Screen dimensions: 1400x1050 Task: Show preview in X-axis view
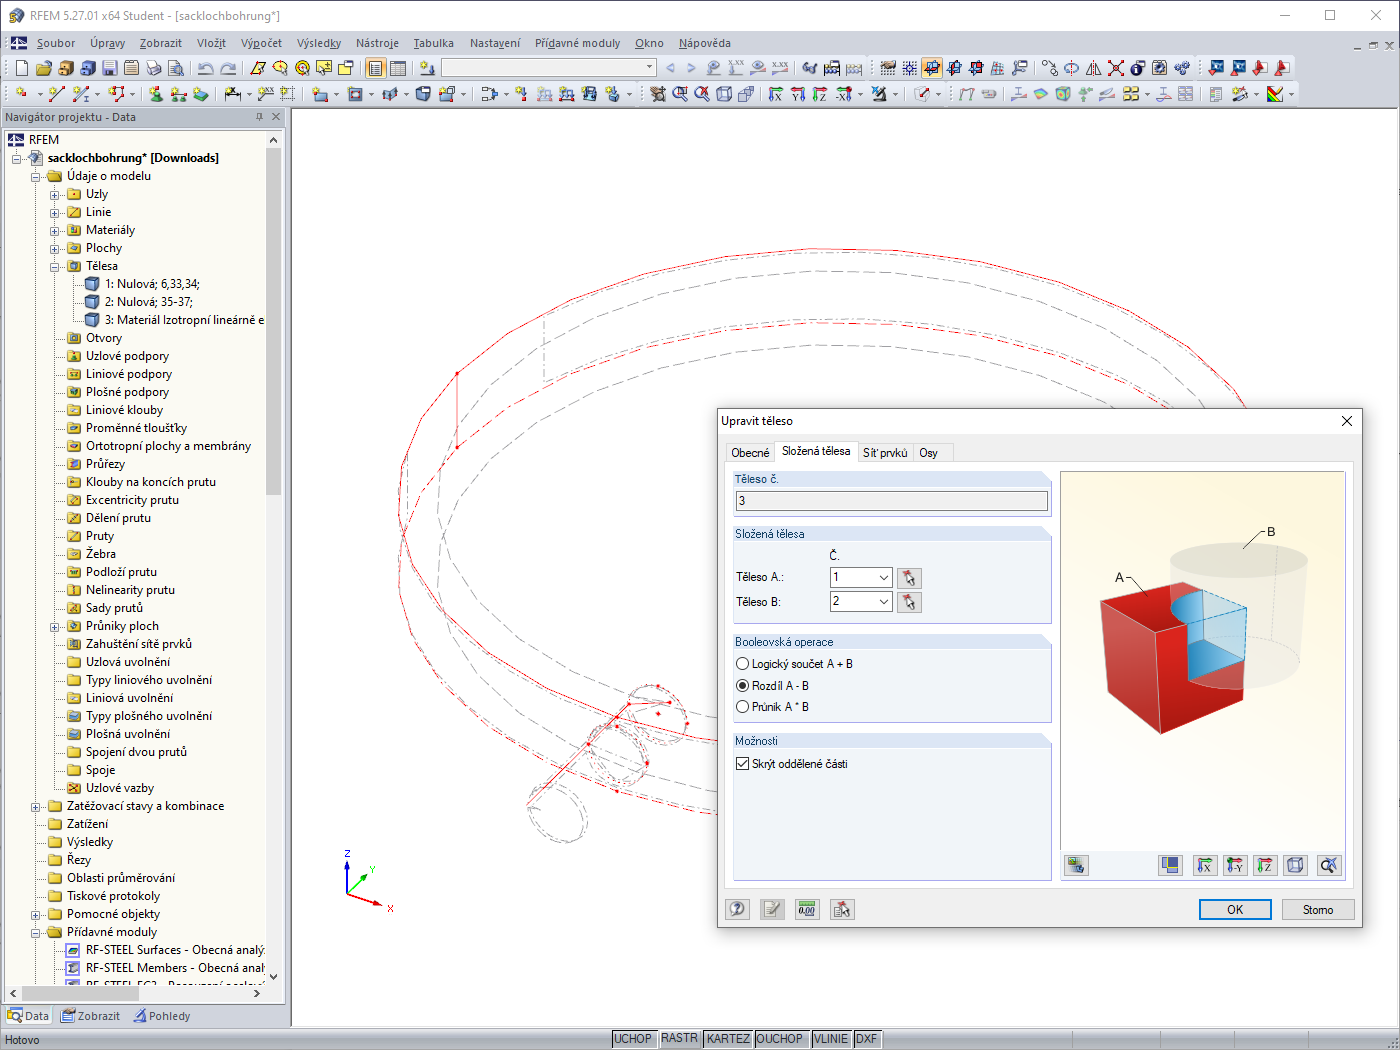pyautogui.click(x=1205, y=865)
